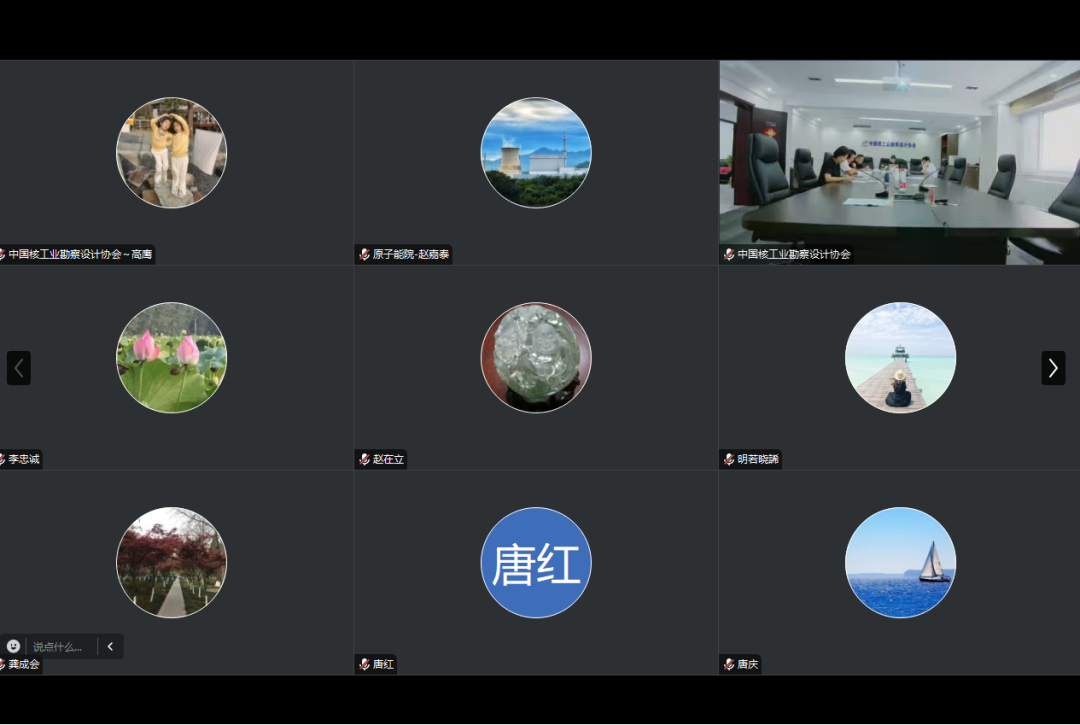Select the power plant avatar tile
The width and height of the screenshot is (1080, 725).
pos(536,153)
